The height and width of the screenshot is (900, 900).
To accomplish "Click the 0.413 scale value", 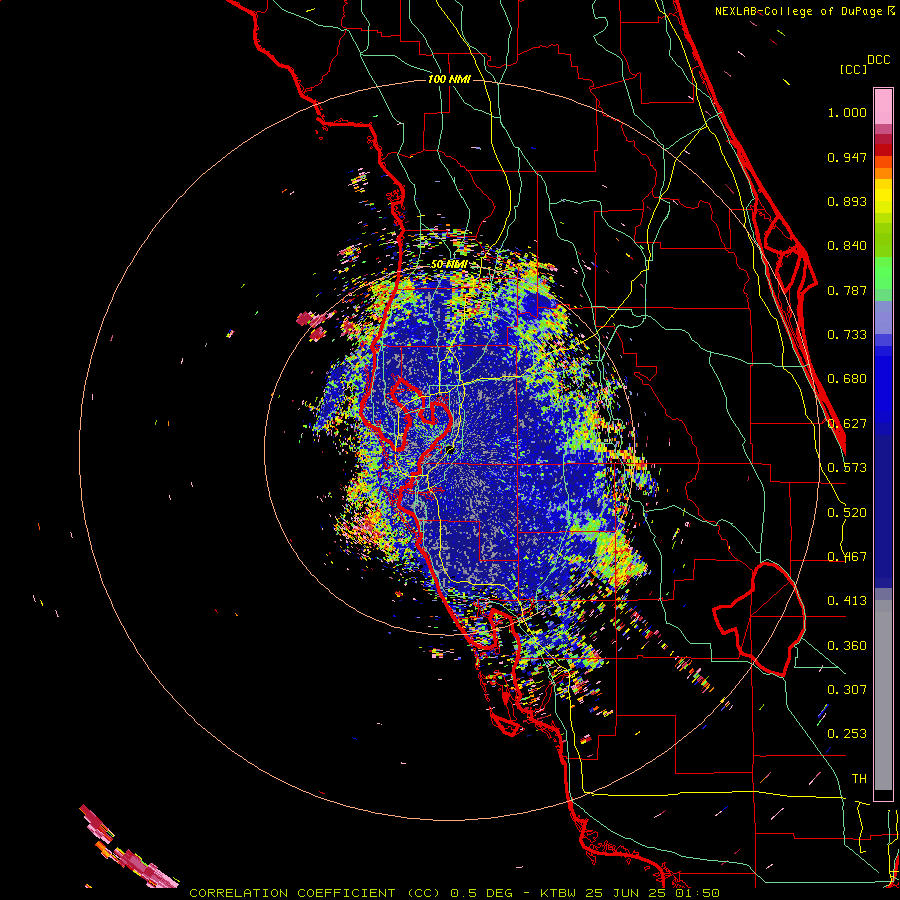I will pyautogui.click(x=847, y=601).
